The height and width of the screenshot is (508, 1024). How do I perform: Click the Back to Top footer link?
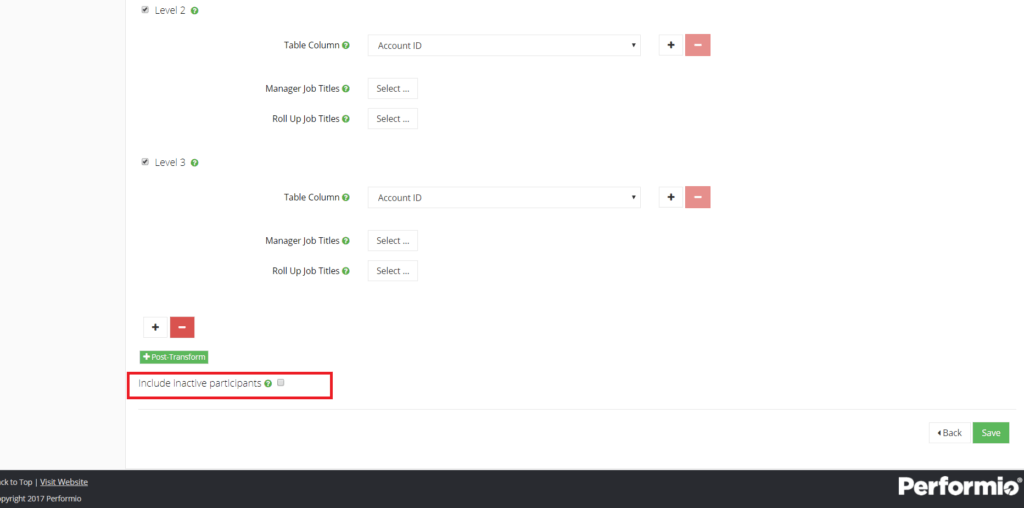[16, 482]
